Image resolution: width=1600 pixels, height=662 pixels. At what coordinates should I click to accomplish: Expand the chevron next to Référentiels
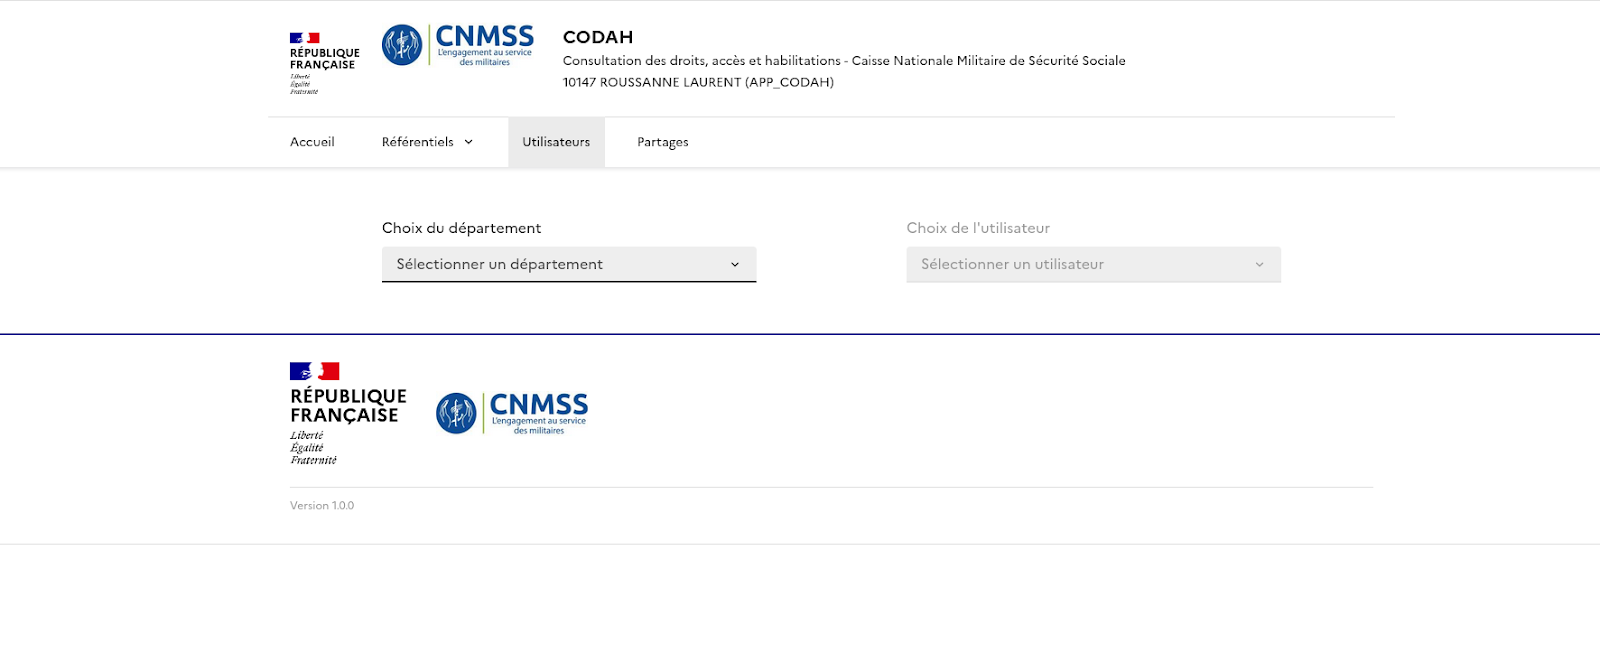[468, 142]
